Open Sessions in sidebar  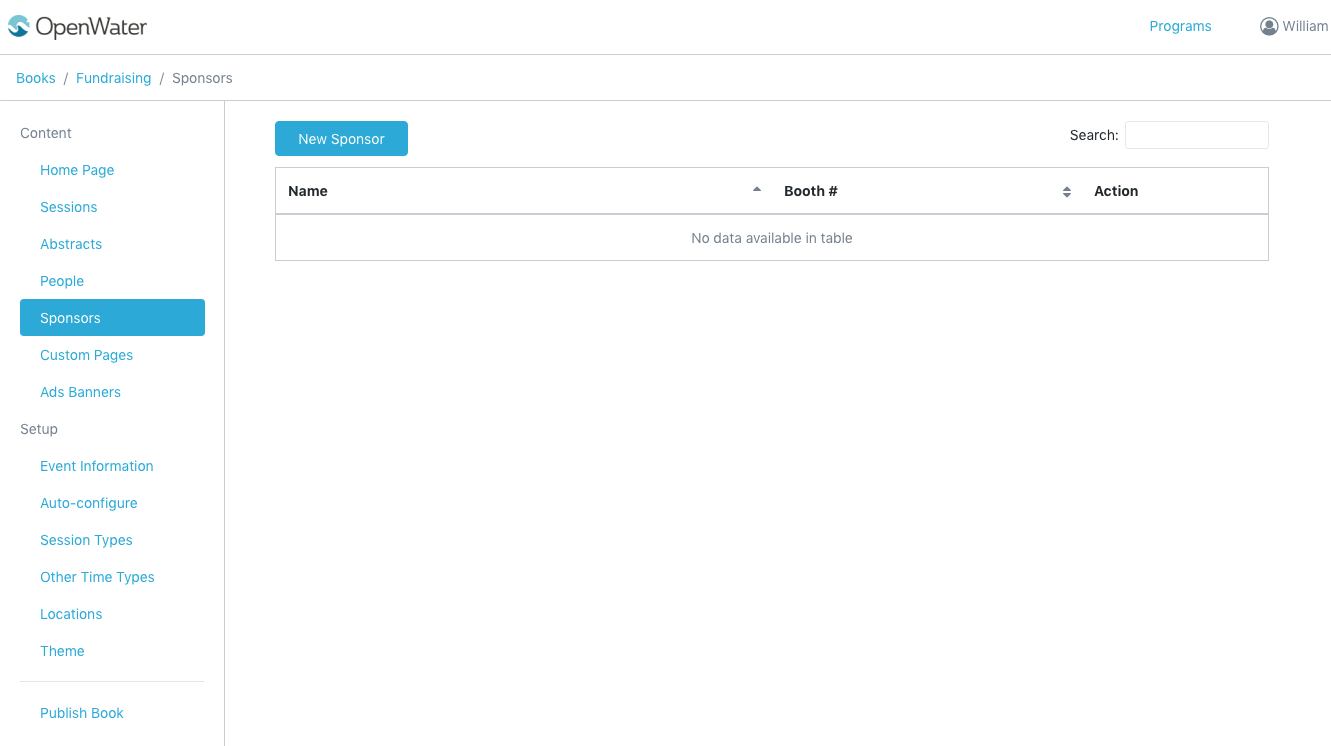coord(68,207)
